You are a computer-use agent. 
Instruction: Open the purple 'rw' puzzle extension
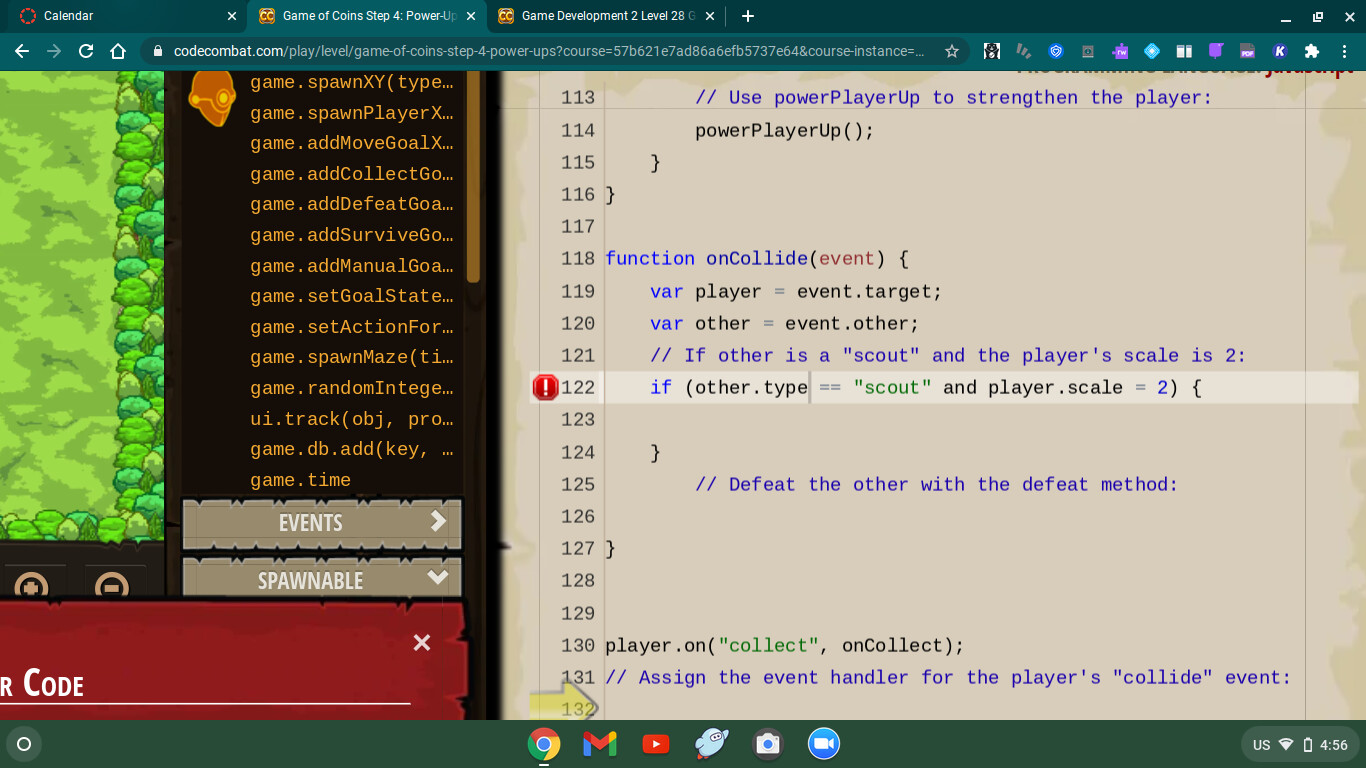[1120, 51]
